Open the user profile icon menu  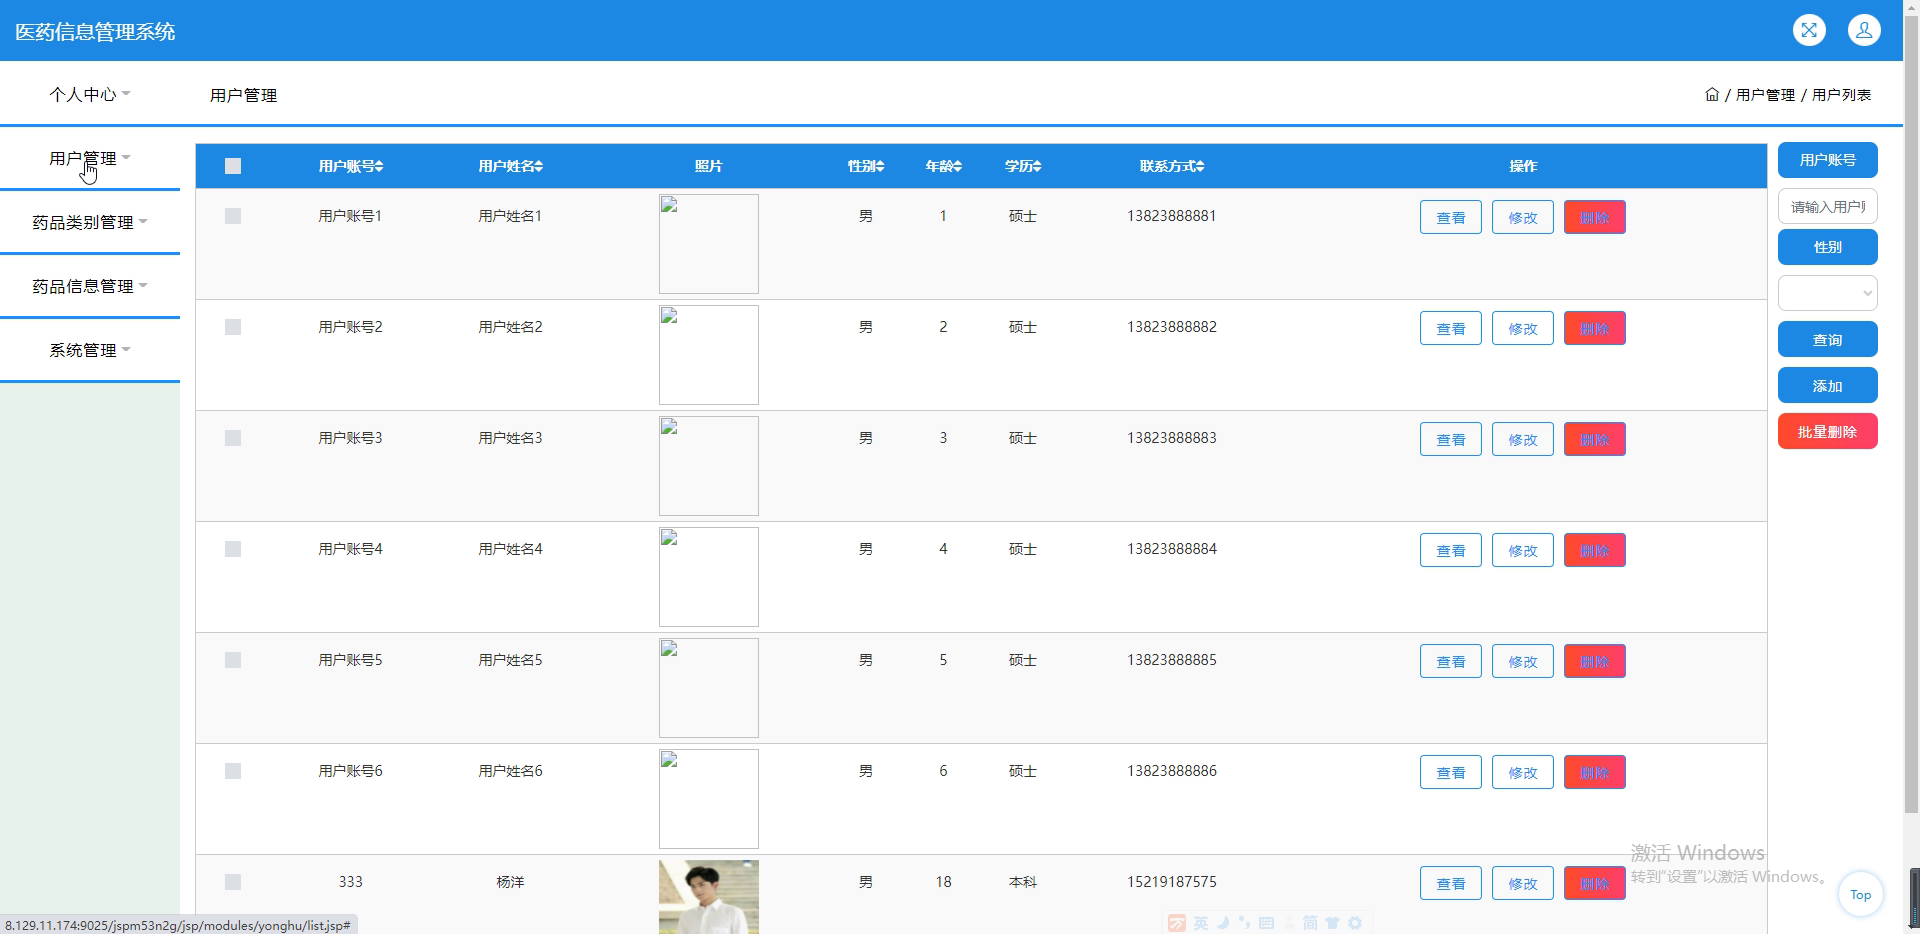(1864, 30)
